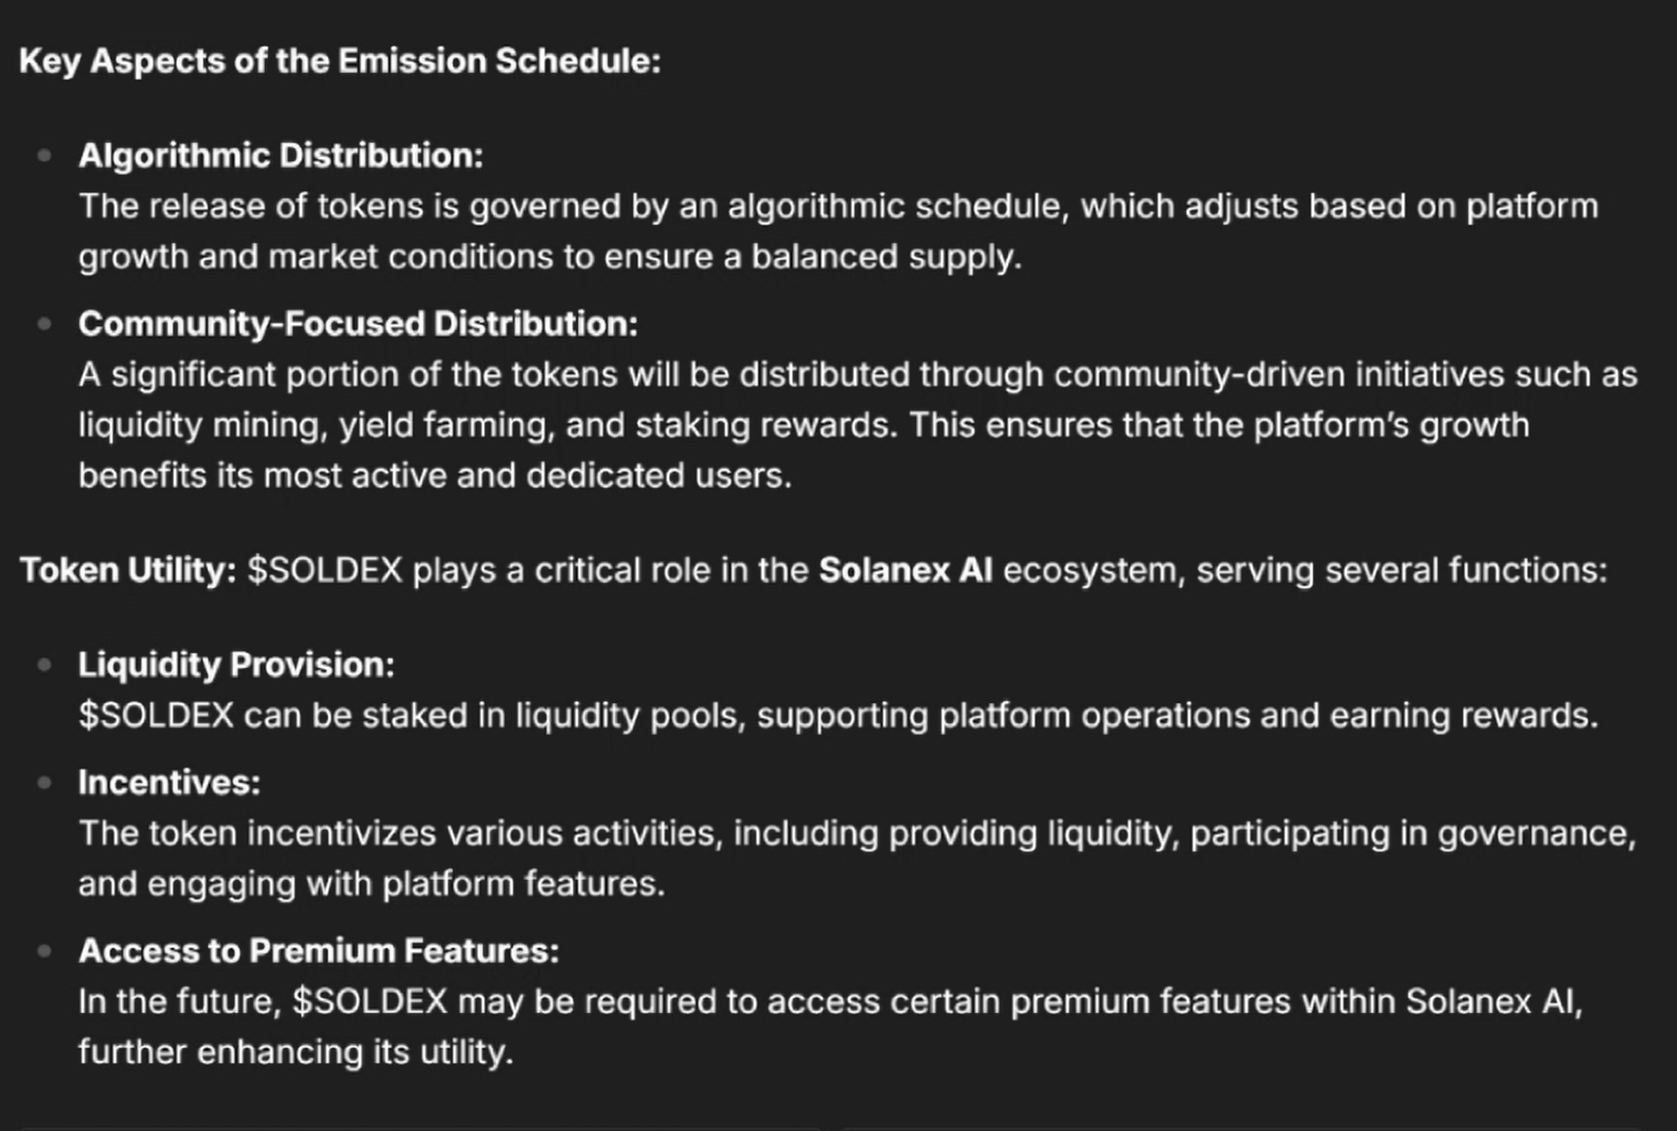1677x1131 pixels.
Task: Click the bullet dot beside Community-Focused Distribution
Action: [x=44, y=324]
